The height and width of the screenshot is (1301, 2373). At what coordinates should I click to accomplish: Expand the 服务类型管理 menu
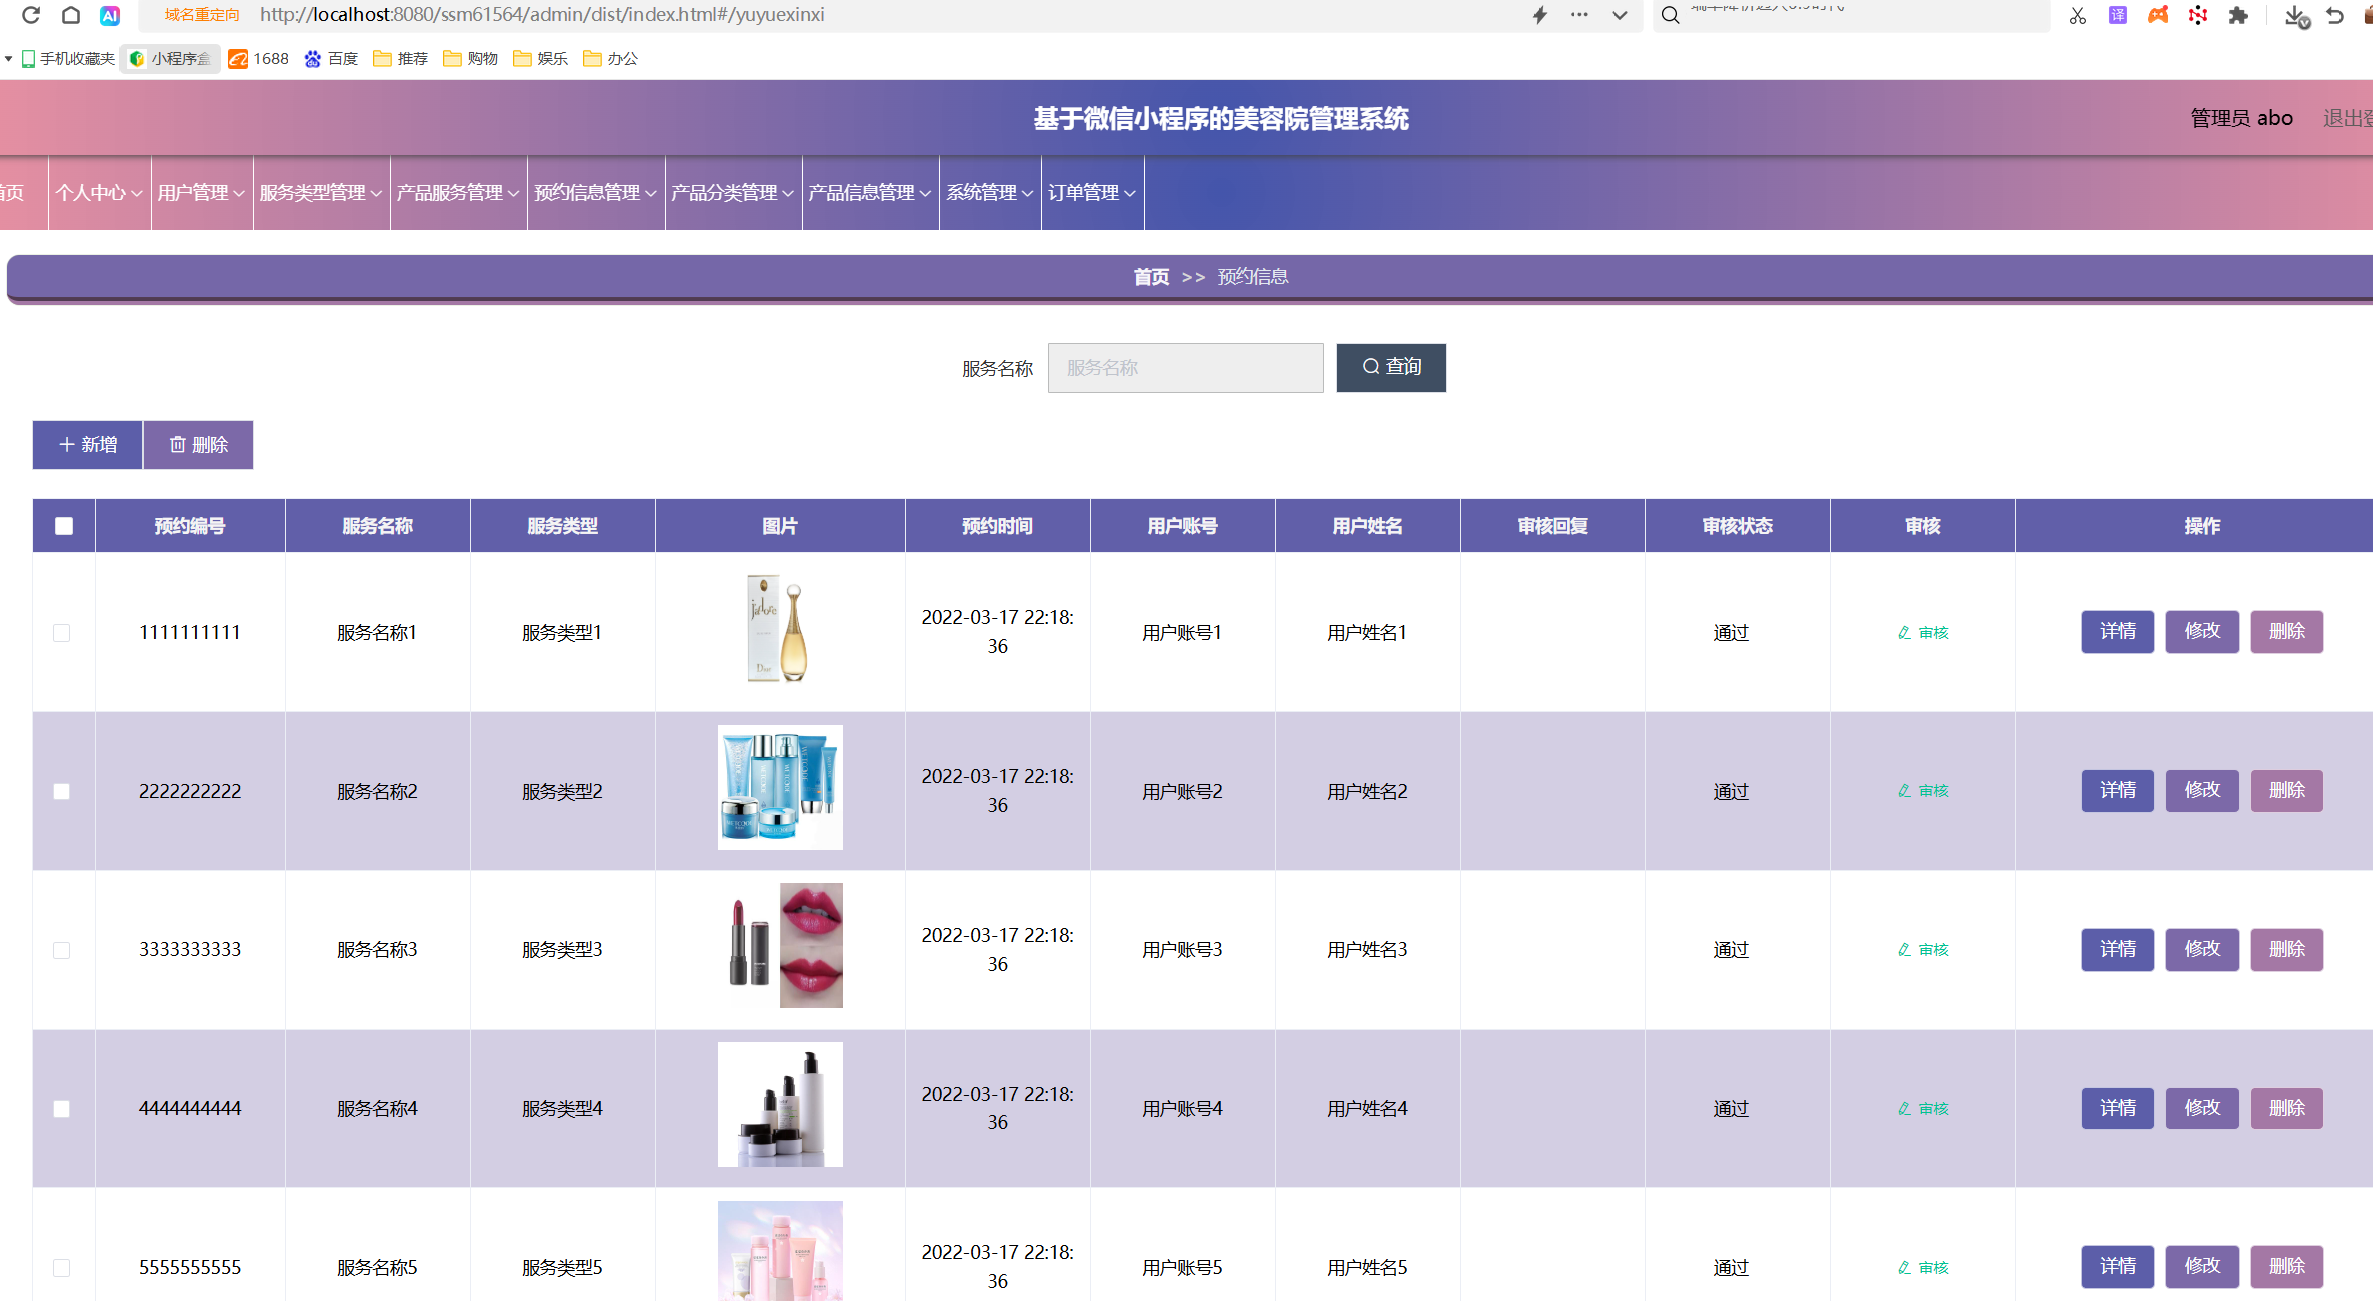[322, 193]
